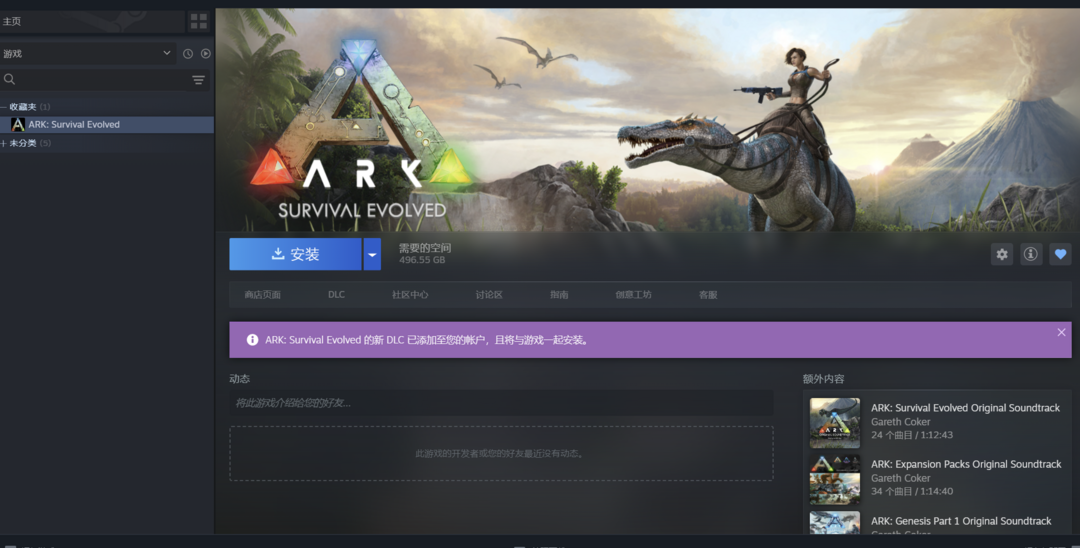Collapse the 收藏夹 section
1080x548 pixels.
coord(3,107)
